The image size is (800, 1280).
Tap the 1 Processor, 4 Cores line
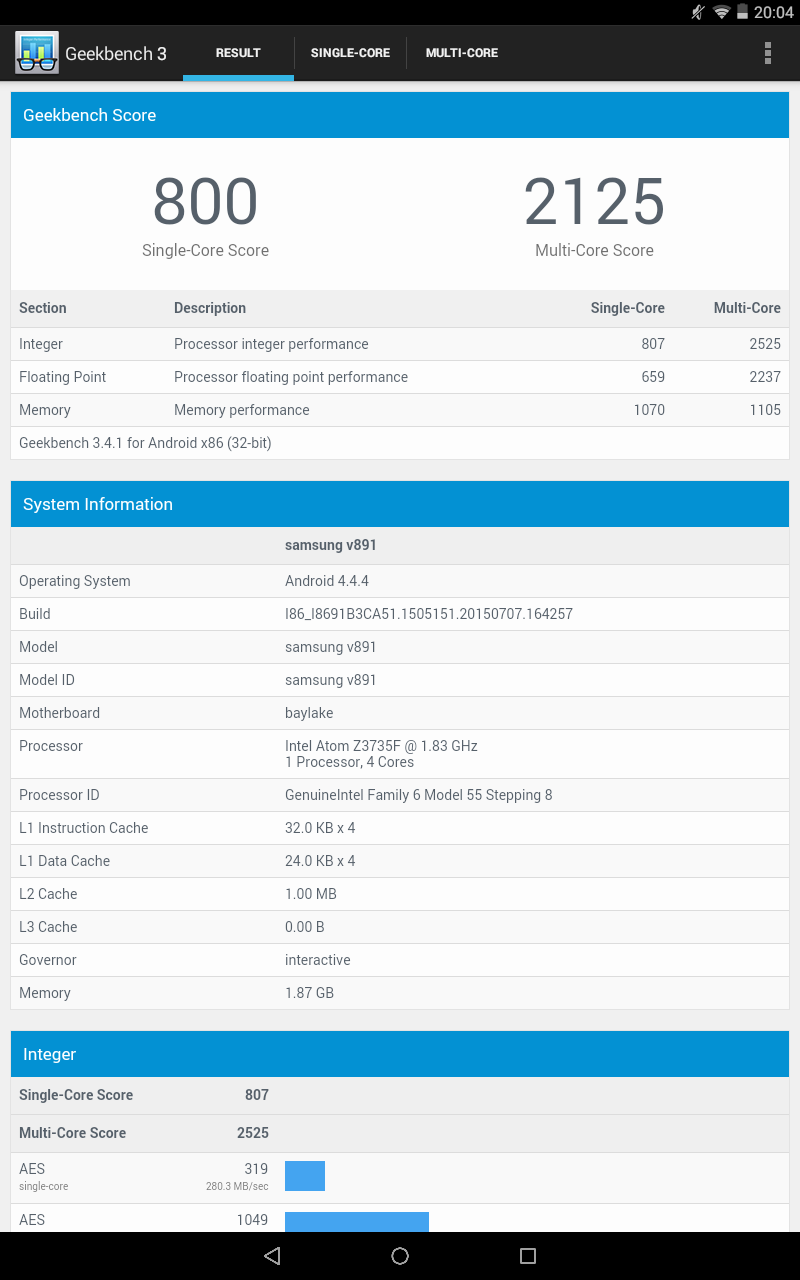[x=349, y=762]
